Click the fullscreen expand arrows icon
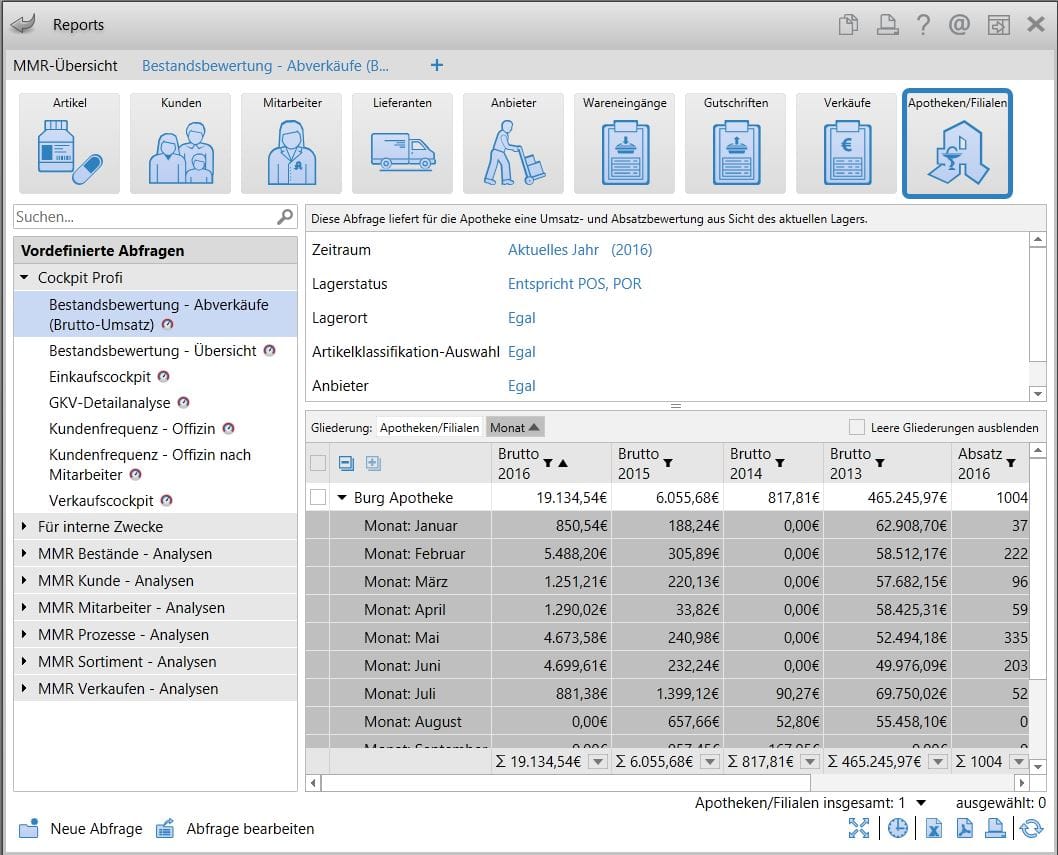Viewport: 1058px width, 855px height. tap(859, 828)
